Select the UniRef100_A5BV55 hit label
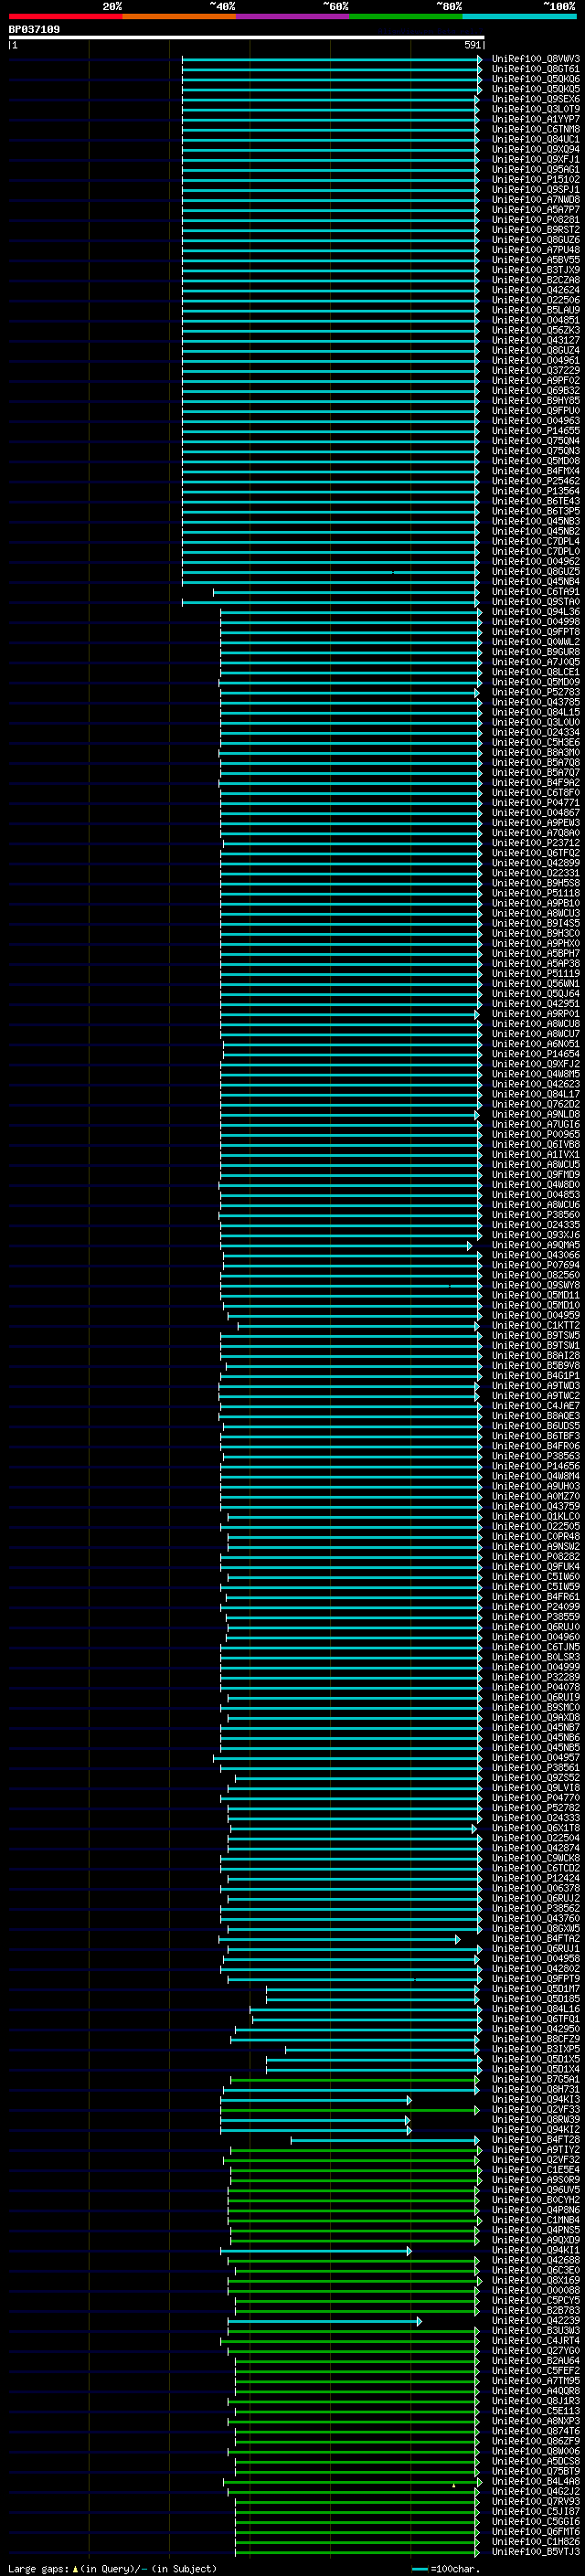Viewport: 585px width, 2576px height. coord(535,260)
